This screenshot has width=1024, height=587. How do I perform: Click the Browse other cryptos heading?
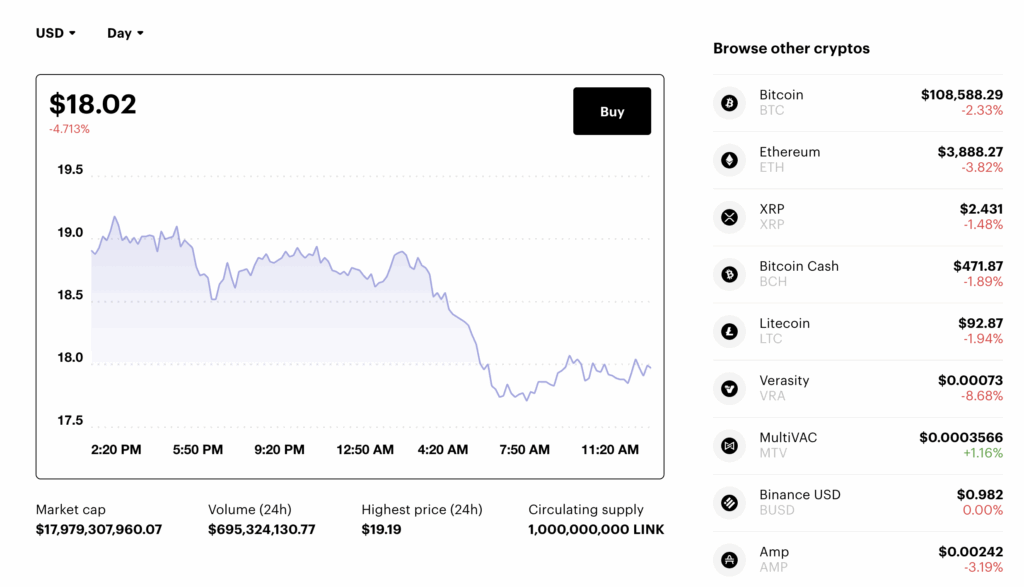coord(791,48)
